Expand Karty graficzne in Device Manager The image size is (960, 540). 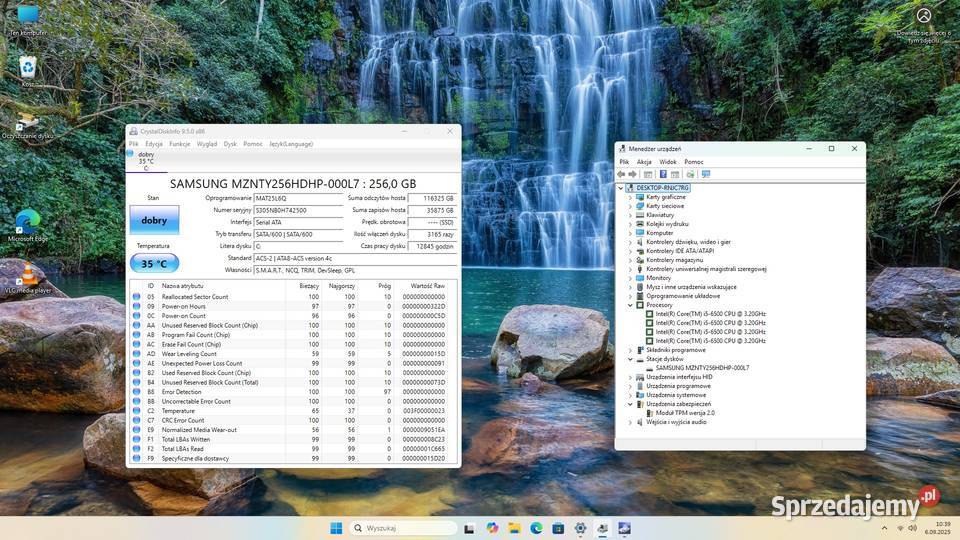pyautogui.click(x=630, y=197)
